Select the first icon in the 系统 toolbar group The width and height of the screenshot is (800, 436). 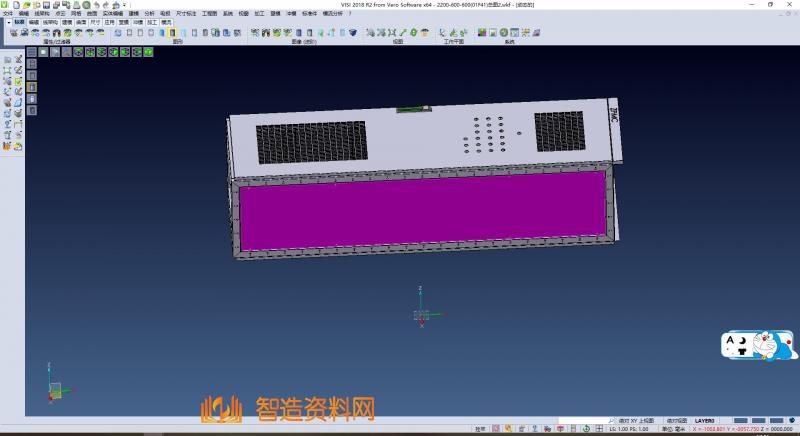point(481,33)
